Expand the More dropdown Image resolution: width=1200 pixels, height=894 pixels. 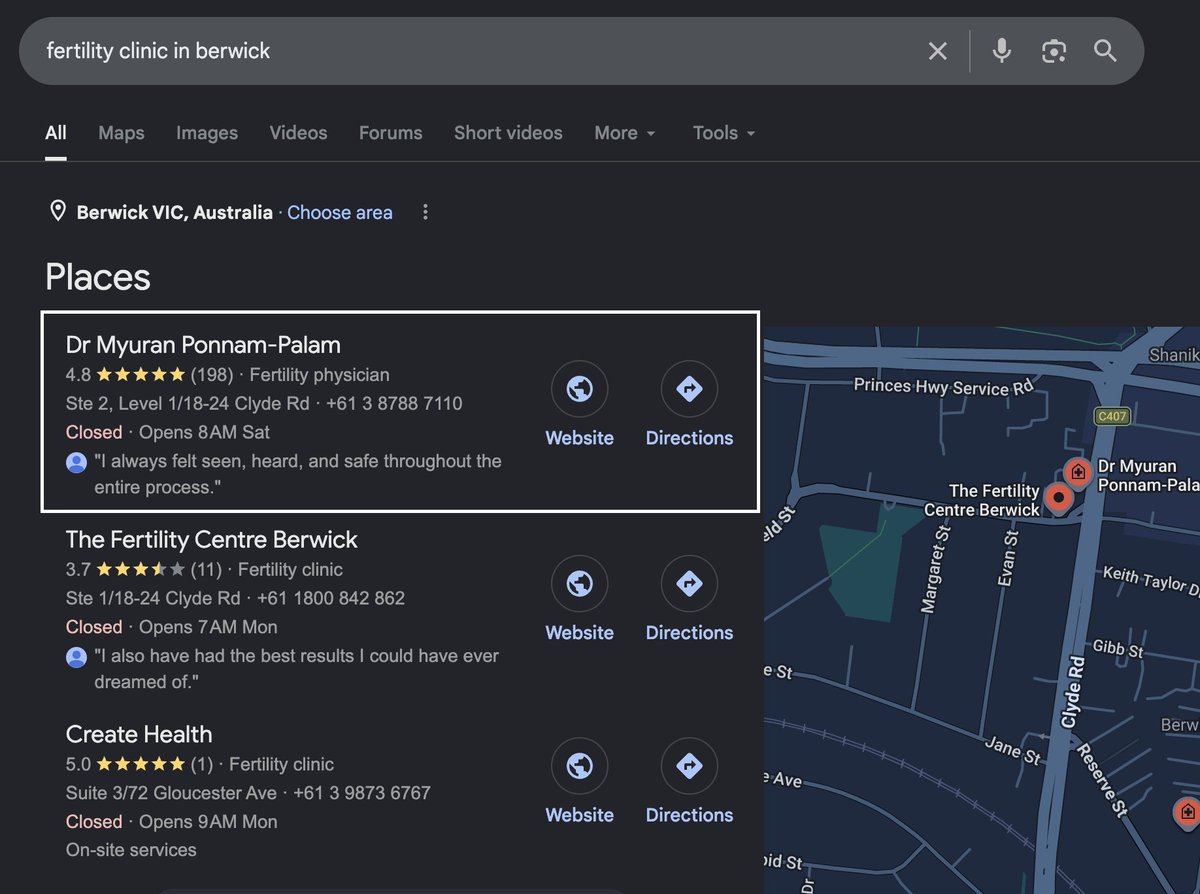[625, 133]
